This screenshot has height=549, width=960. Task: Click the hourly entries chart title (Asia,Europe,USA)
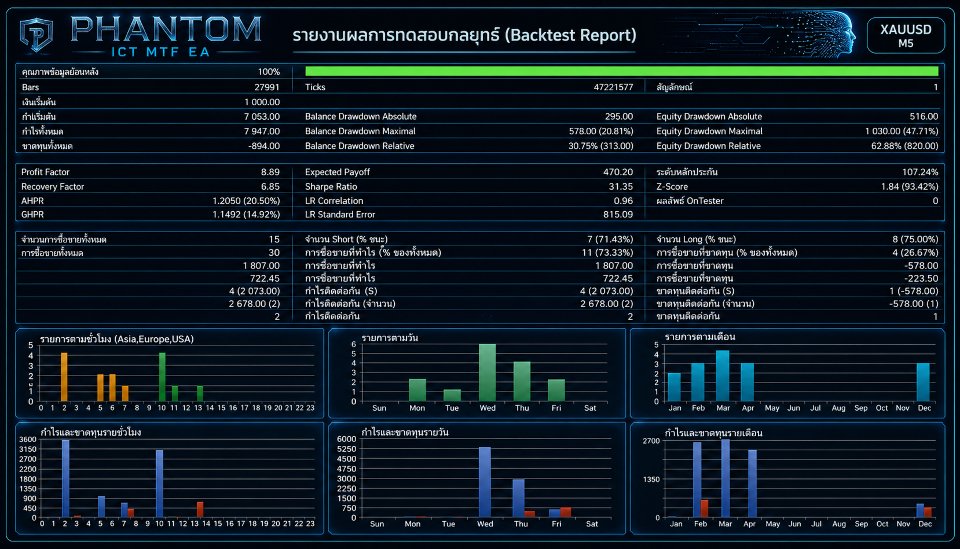coord(117,339)
